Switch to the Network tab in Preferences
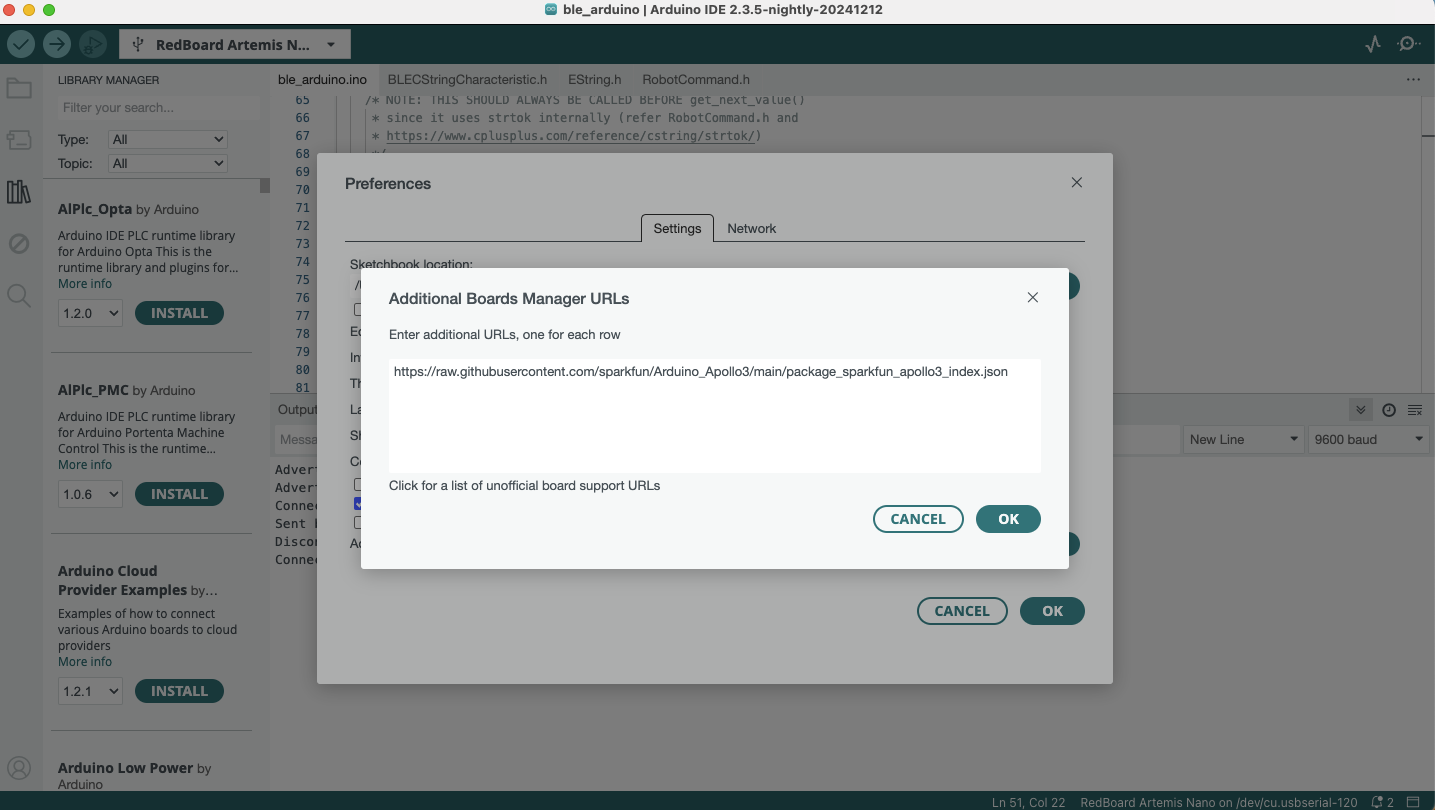Viewport: 1435px width, 810px height. point(752,228)
